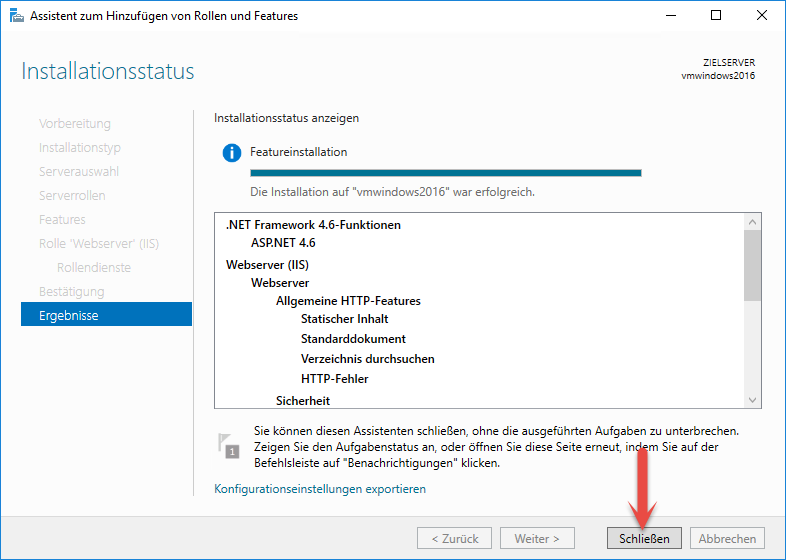
Task: Select Webserver (IIS) in the results list
Action: pyautogui.click(x=267, y=265)
